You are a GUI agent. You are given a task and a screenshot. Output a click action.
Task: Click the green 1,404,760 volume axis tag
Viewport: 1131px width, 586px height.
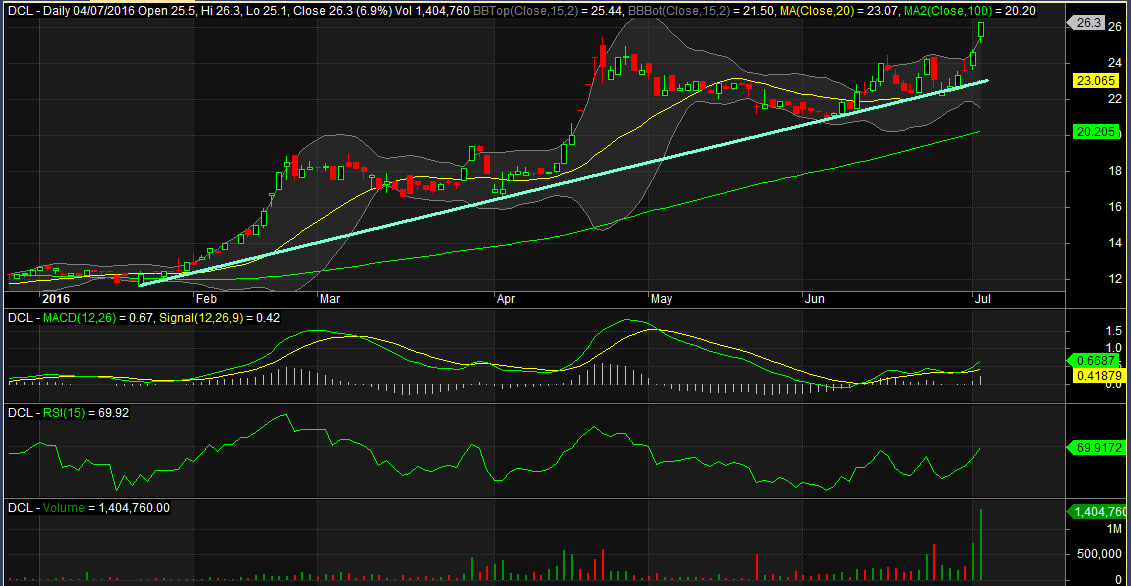coord(1097,511)
